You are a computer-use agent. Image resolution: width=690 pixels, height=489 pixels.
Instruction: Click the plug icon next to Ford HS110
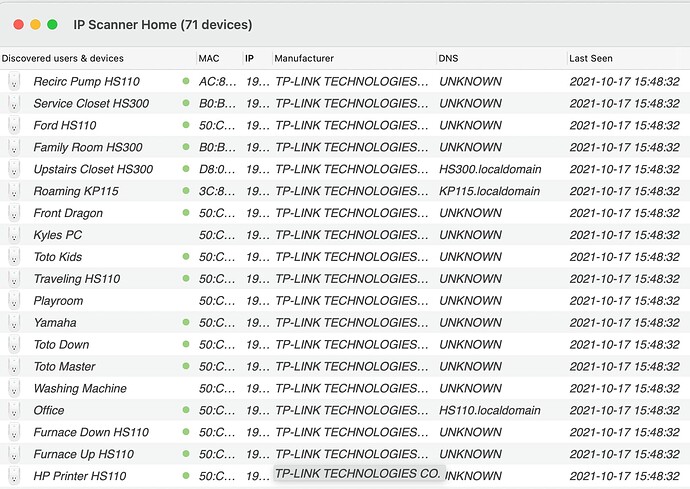click(x=14, y=125)
